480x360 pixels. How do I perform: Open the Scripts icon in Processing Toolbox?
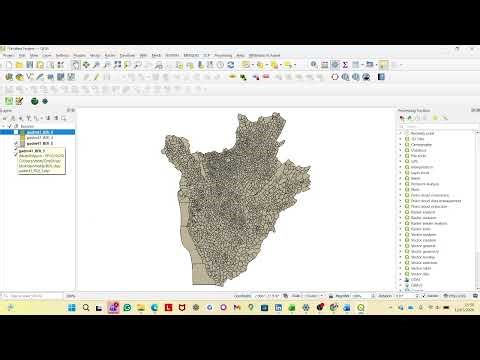(x=410, y=118)
